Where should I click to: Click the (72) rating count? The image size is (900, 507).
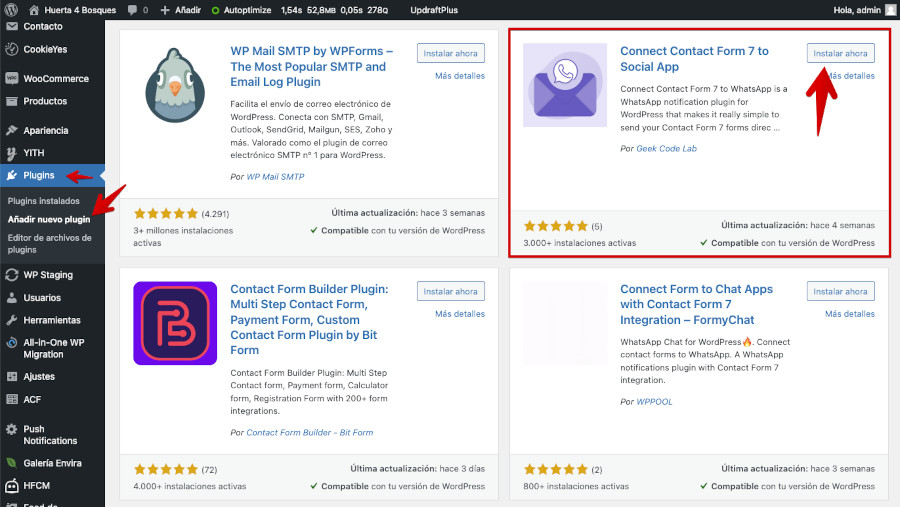tap(209, 470)
